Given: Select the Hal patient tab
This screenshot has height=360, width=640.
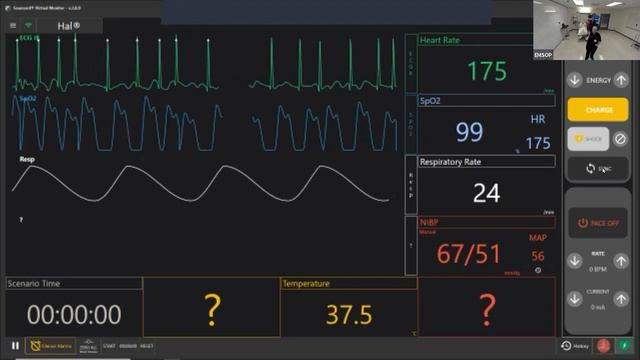Looking at the screenshot, I should coord(69,26).
